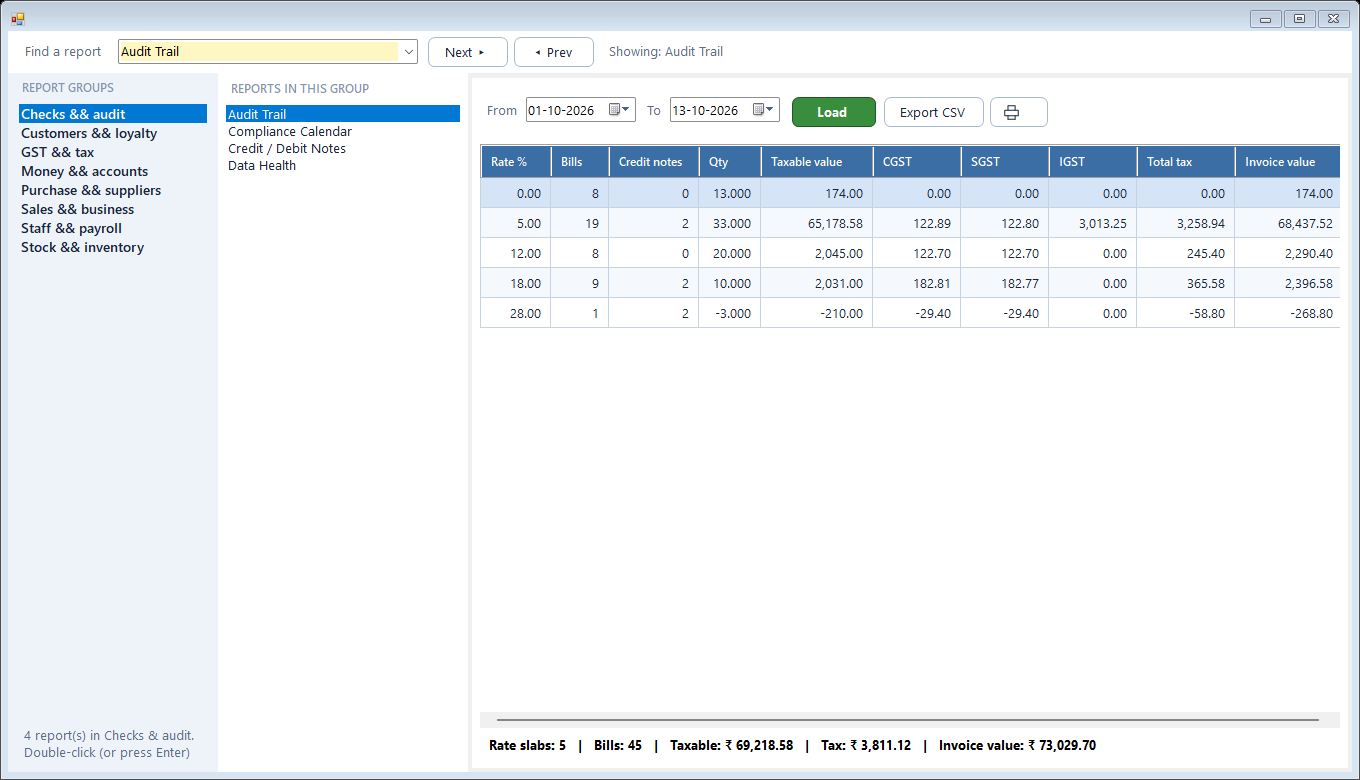Open the Credit / Debit Notes report
The width and height of the screenshot is (1360, 780).
[x=287, y=148]
